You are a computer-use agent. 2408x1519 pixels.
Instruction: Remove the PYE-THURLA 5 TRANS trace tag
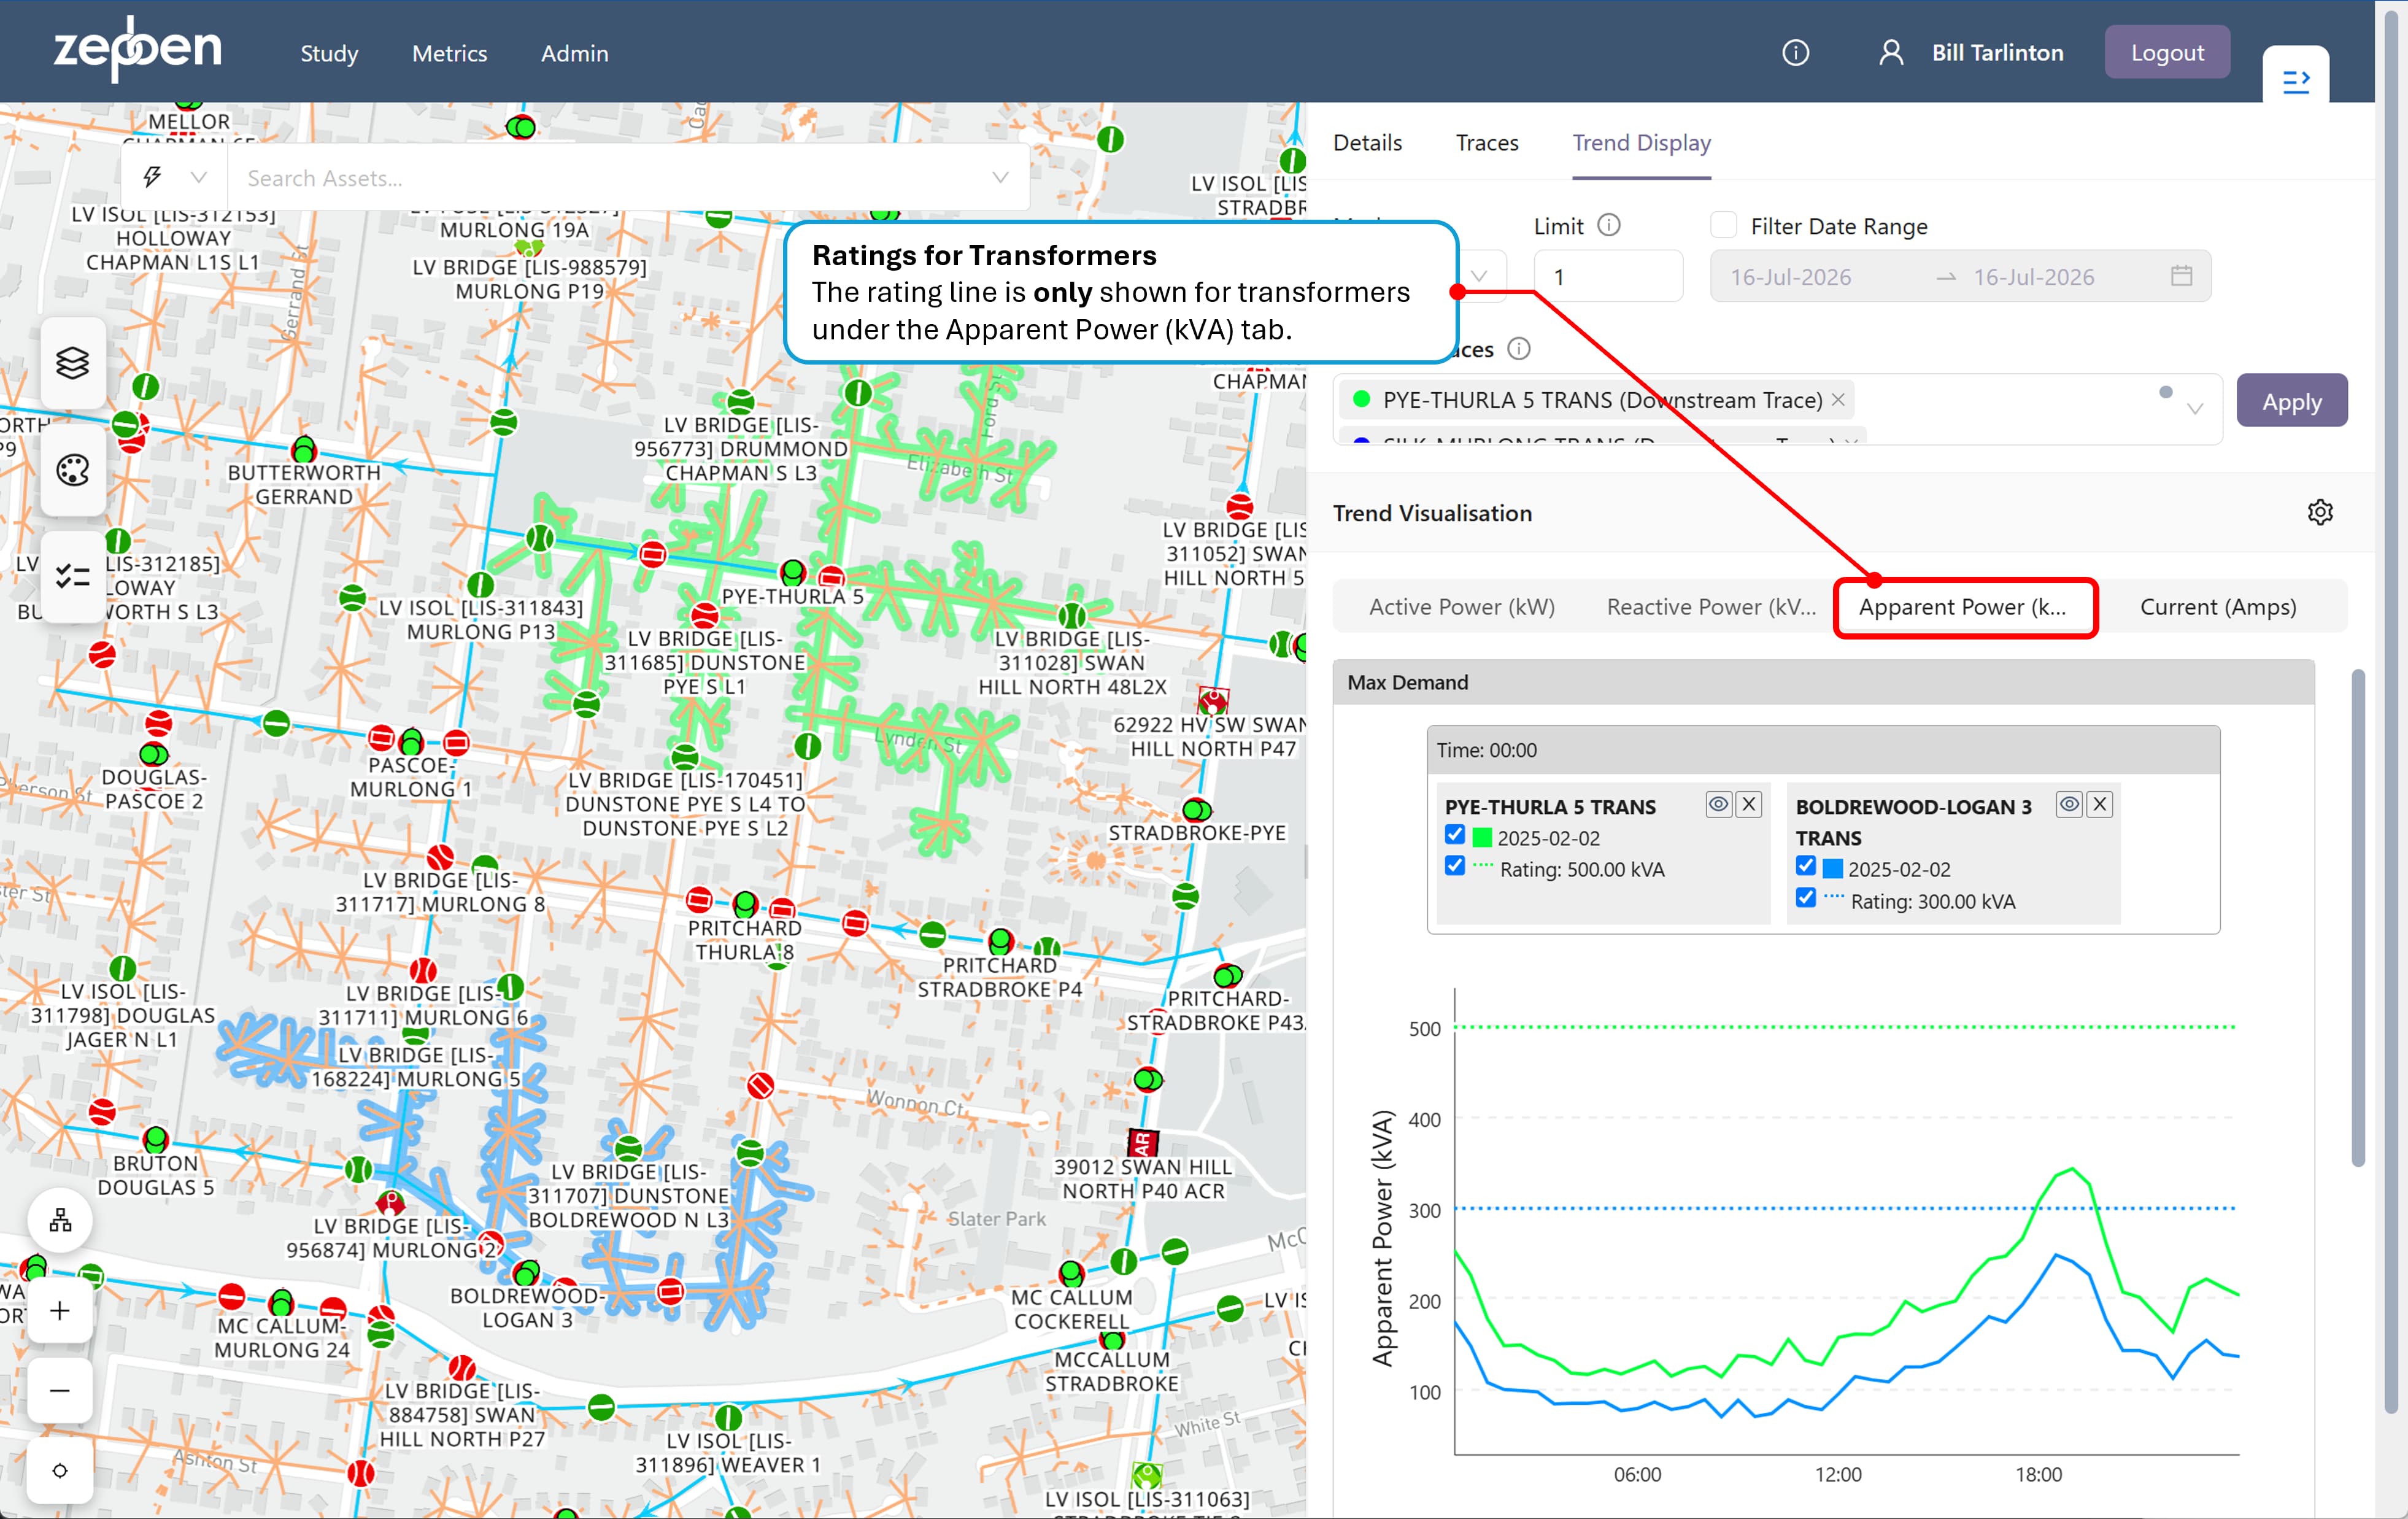coord(1838,400)
